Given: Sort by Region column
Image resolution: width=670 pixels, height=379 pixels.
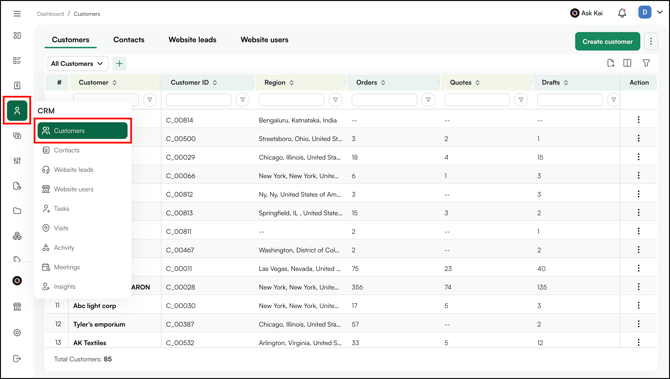Looking at the screenshot, I should click(291, 82).
